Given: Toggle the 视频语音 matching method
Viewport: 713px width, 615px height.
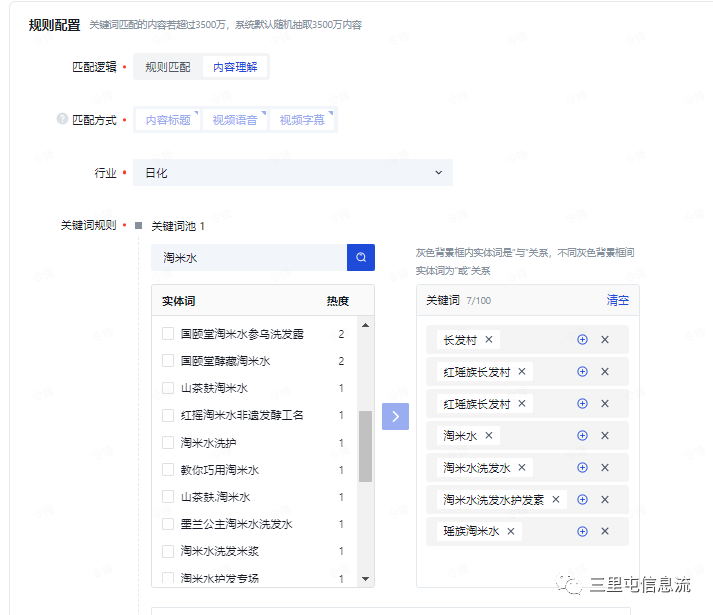Looking at the screenshot, I should 234,120.
